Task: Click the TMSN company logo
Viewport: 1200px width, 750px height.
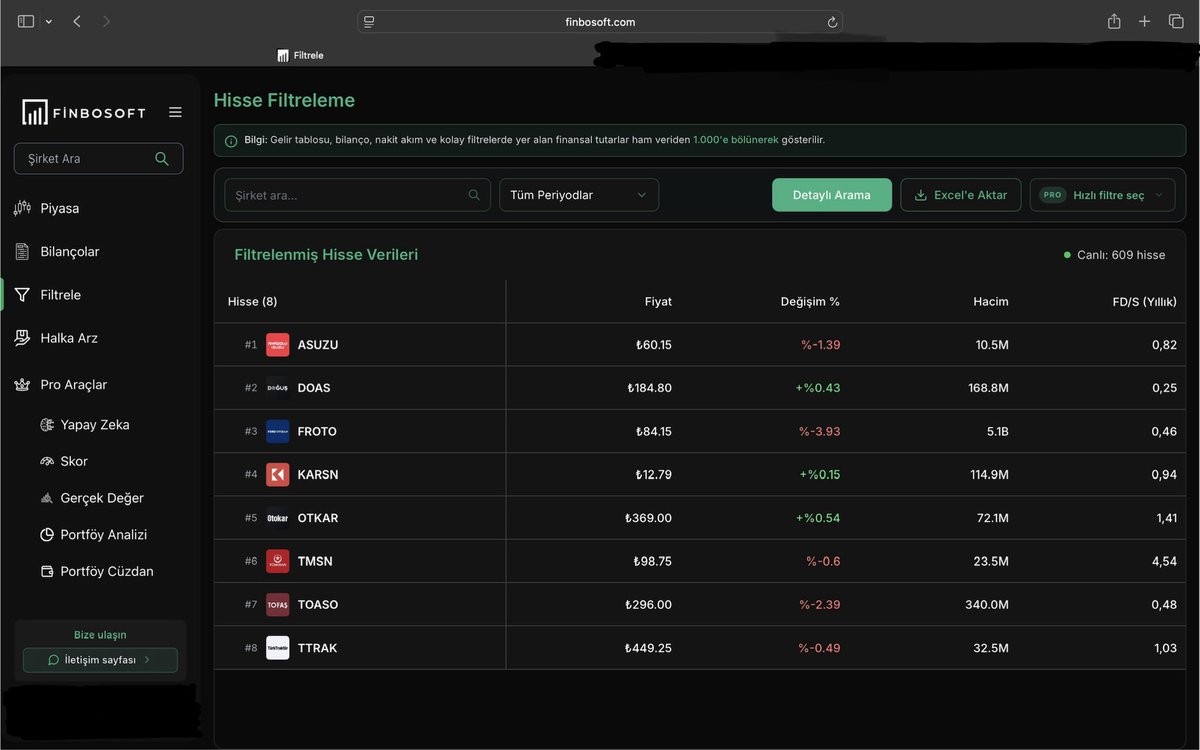Action: (x=277, y=561)
